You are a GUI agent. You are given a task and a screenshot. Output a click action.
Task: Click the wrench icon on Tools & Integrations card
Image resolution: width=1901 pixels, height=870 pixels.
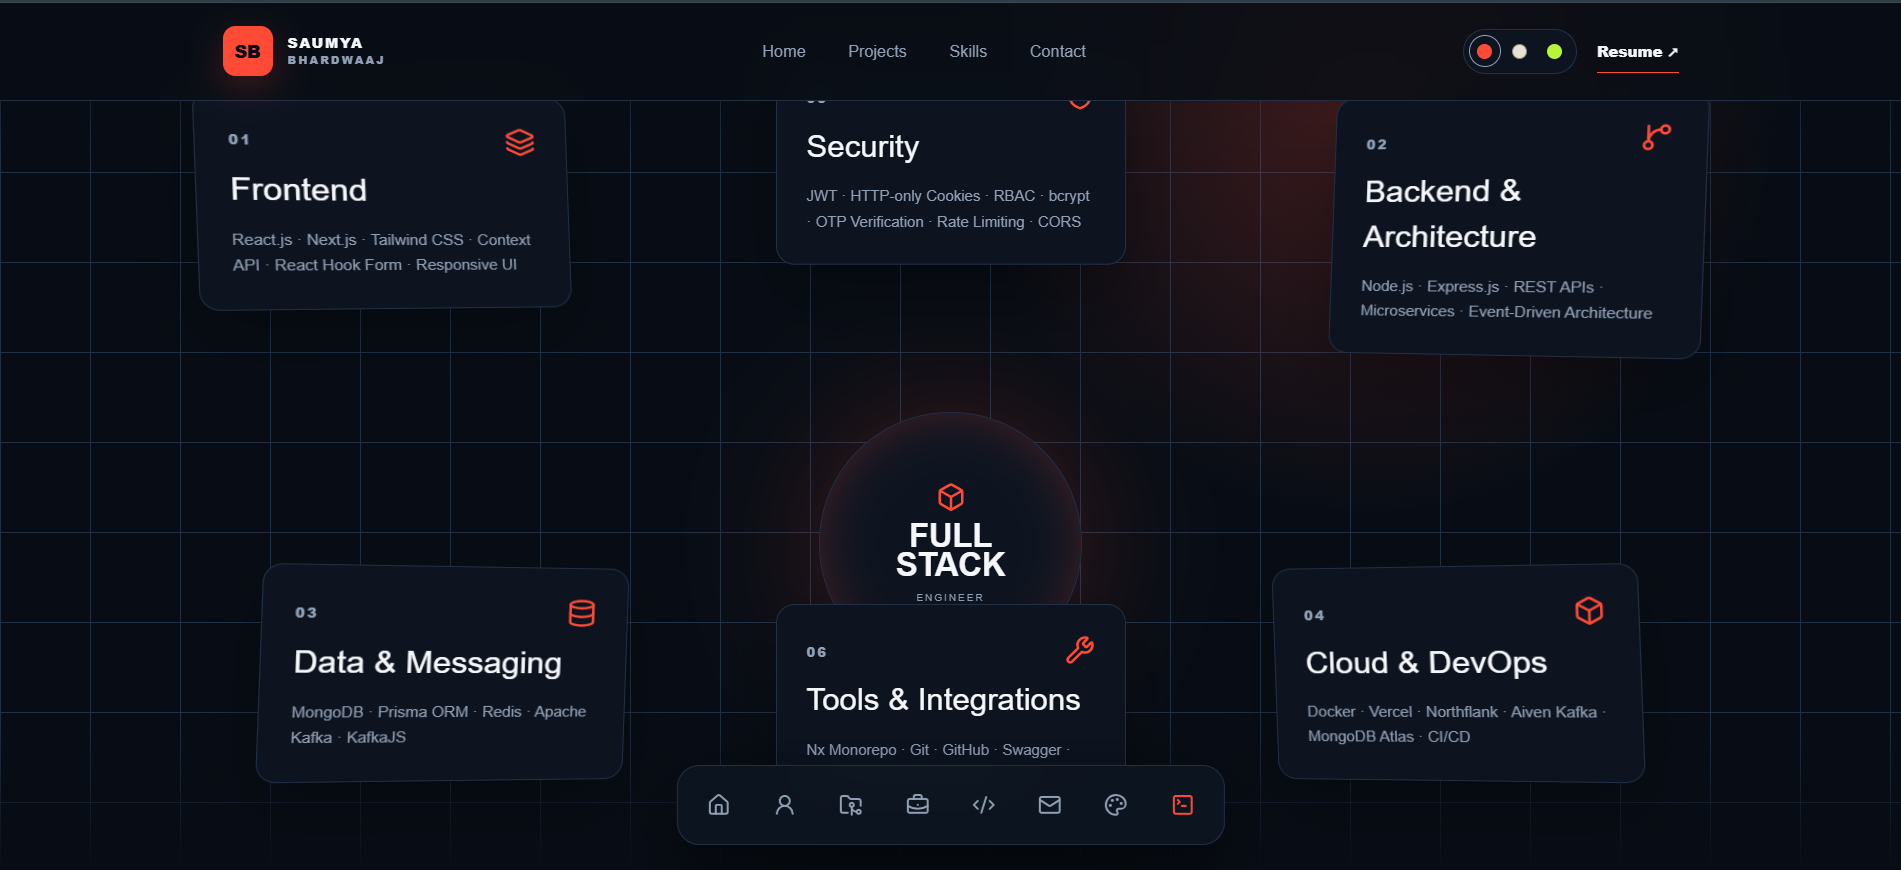pos(1080,650)
